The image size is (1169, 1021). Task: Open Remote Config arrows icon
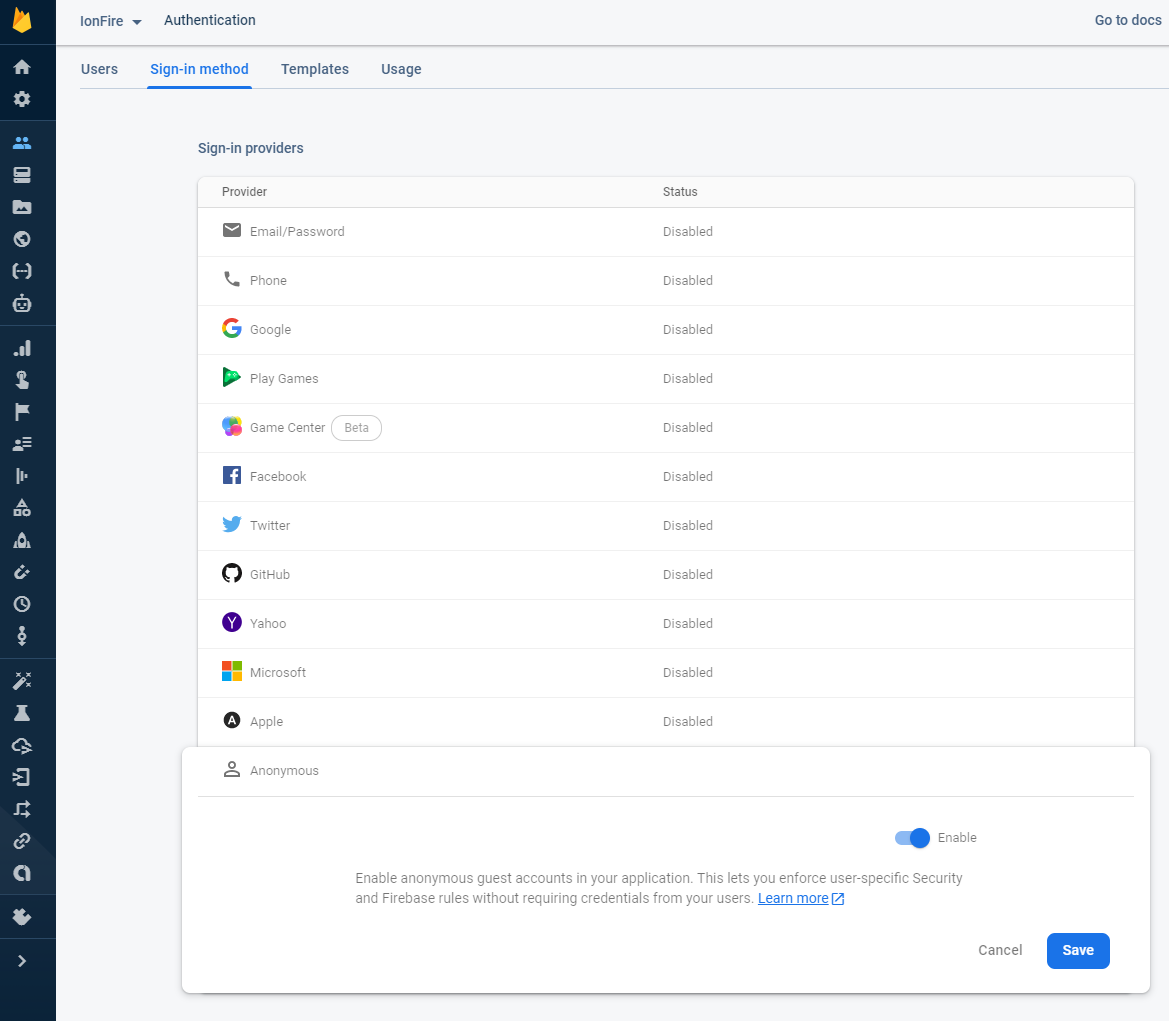(22, 809)
